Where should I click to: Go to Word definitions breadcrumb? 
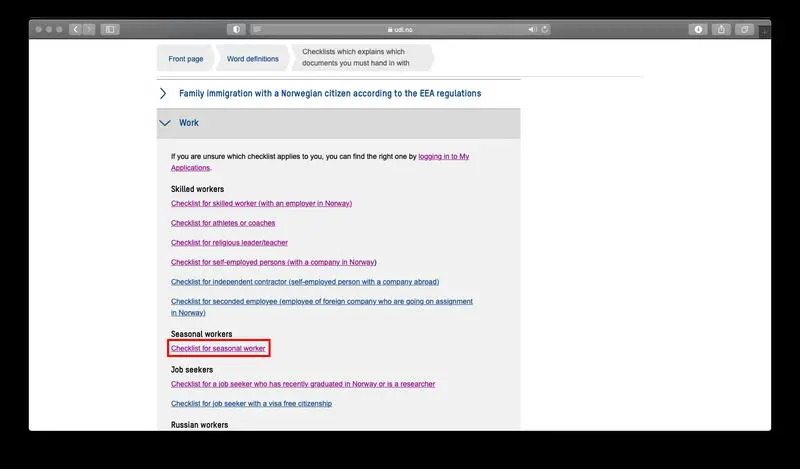(x=252, y=59)
